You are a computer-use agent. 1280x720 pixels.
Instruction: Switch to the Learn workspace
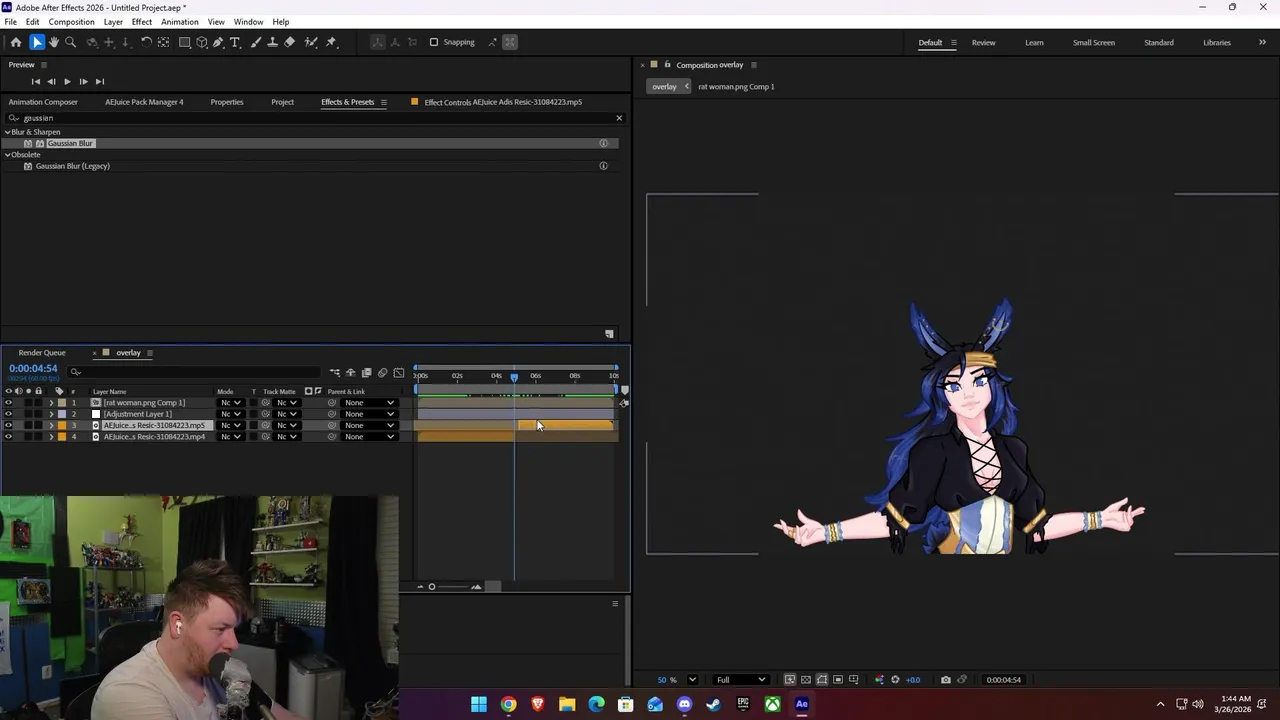click(1034, 42)
